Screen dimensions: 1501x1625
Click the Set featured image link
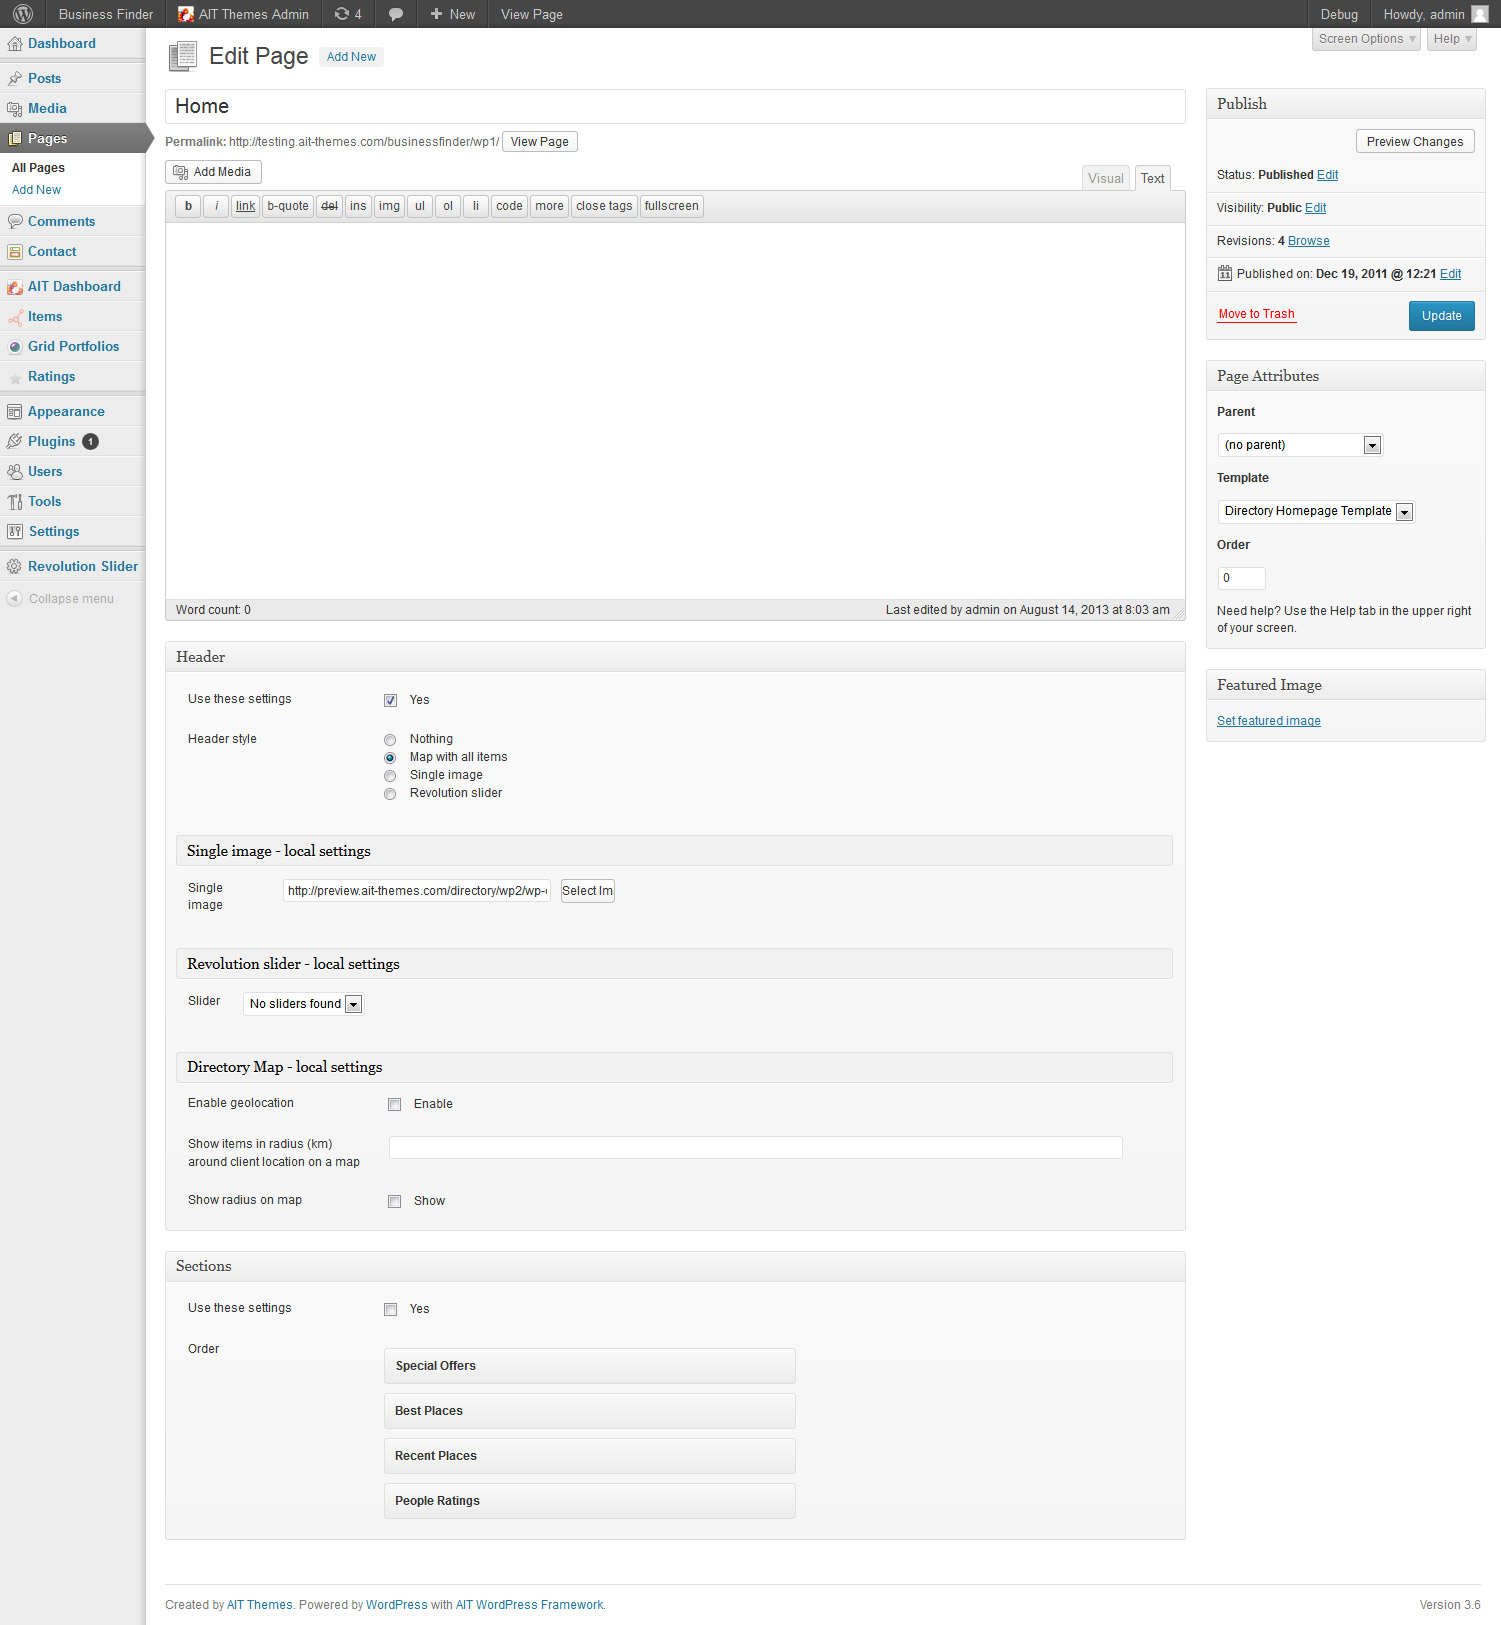pos(1268,721)
